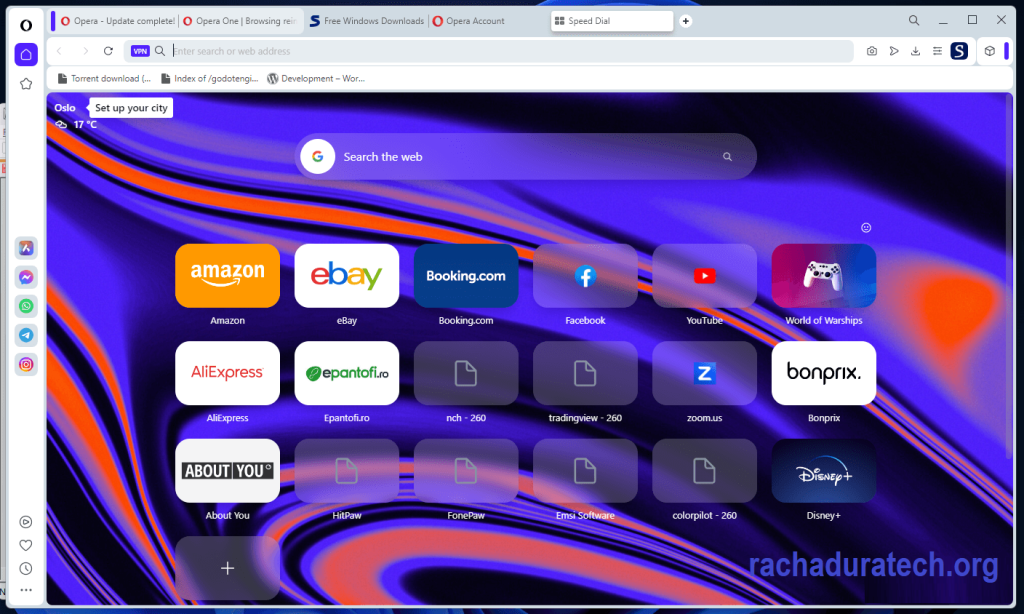
Task: Add a site with the plus tile
Action: [227, 568]
